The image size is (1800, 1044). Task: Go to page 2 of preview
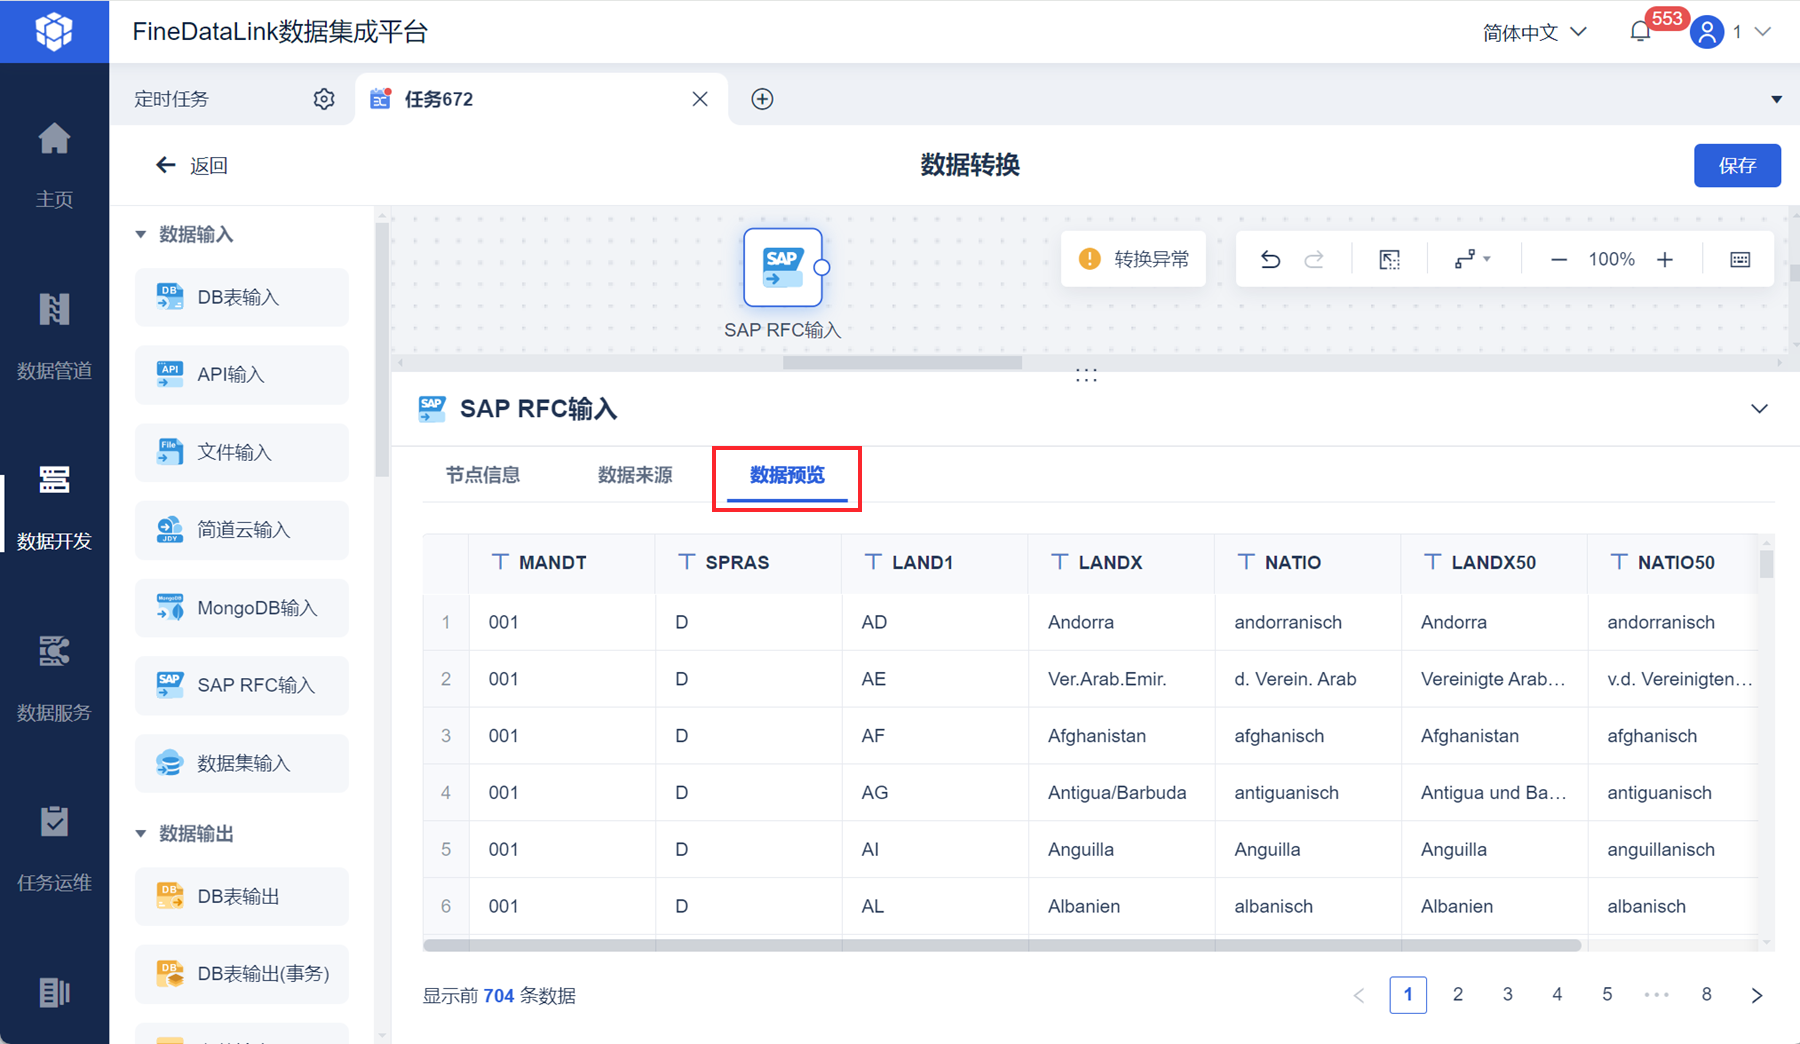(1458, 994)
